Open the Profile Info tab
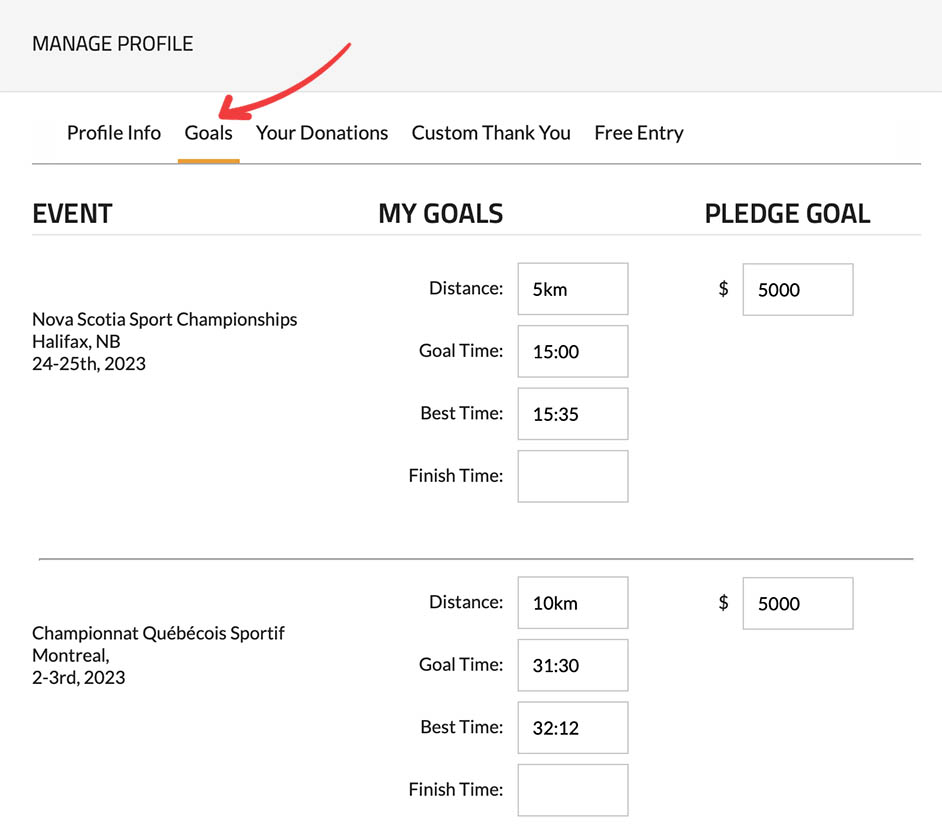942x836 pixels. click(113, 133)
